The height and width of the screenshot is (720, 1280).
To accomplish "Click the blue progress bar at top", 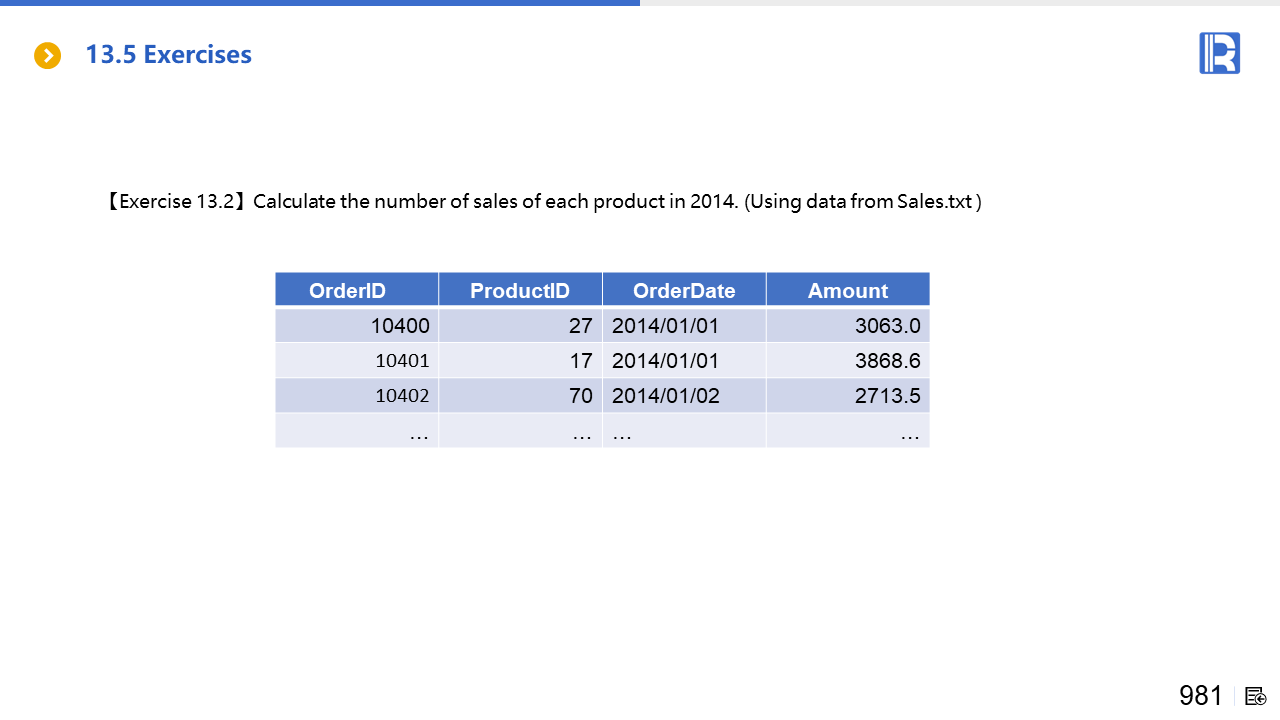I will point(320,3).
